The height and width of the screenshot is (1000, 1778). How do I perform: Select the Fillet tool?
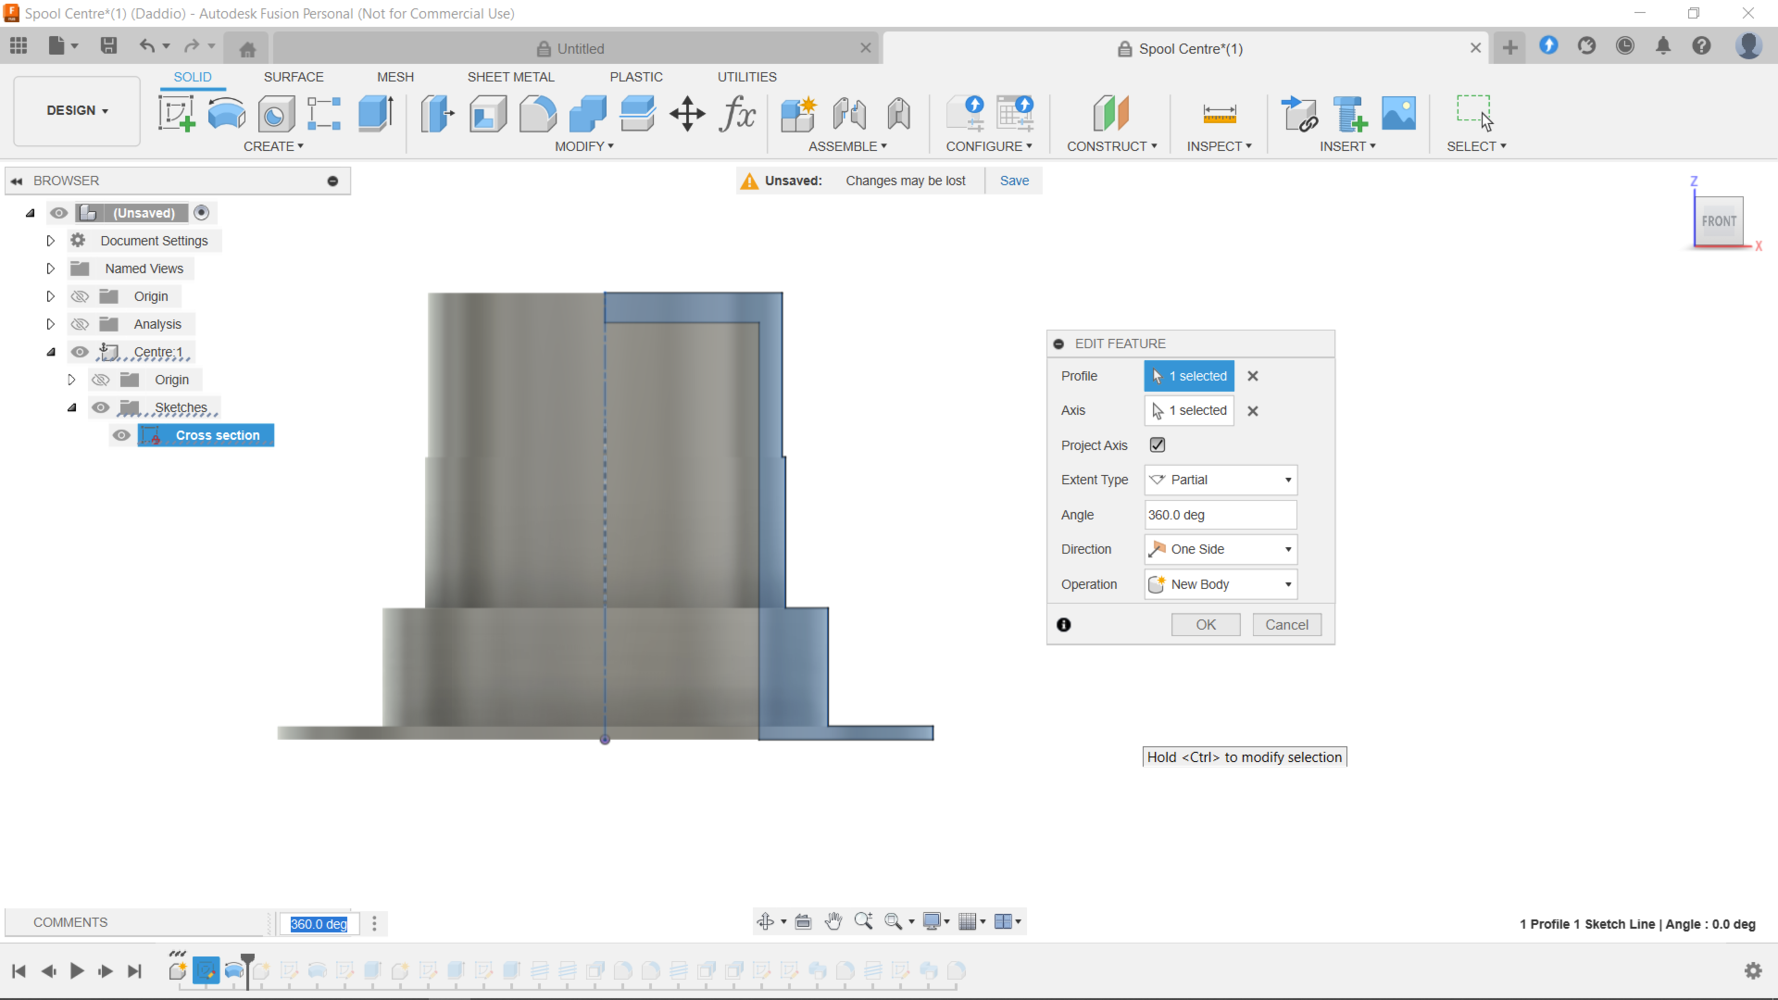538,113
